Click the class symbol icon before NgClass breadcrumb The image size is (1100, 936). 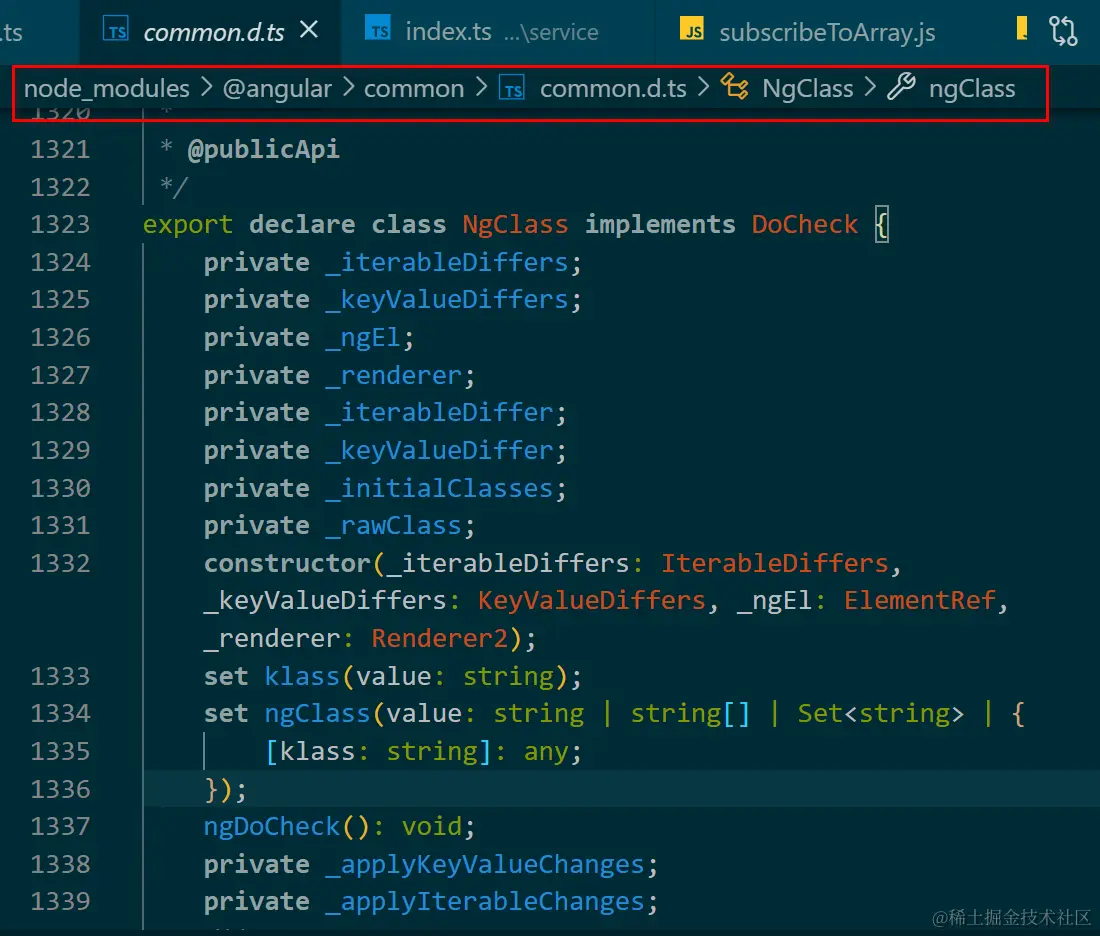pyautogui.click(x=735, y=87)
